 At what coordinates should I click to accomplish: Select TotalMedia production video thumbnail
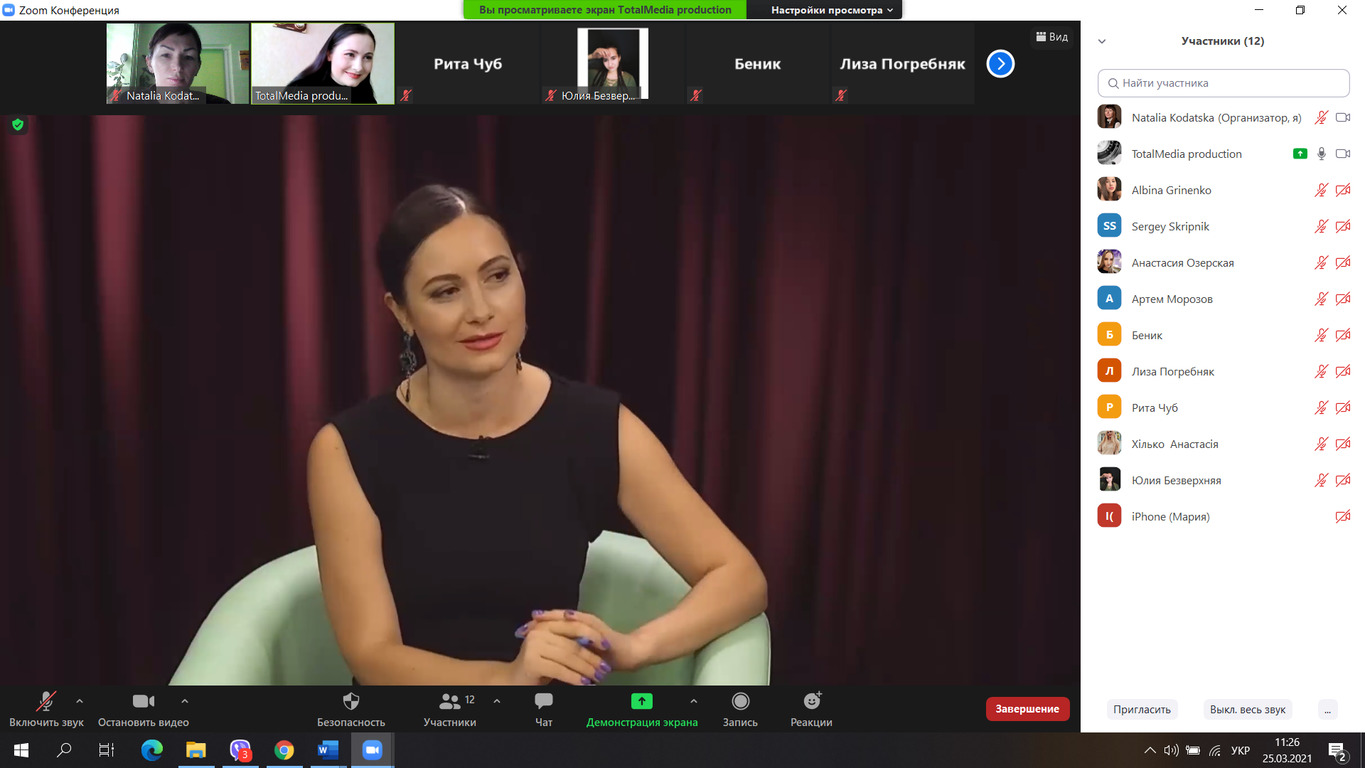coord(322,63)
